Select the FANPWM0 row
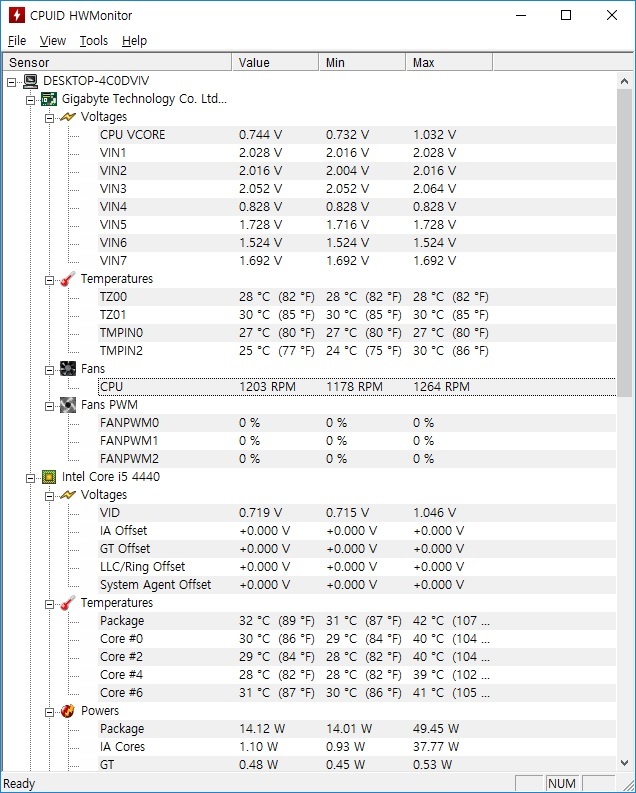Viewport: 636px width, 793px height. pos(357,423)
